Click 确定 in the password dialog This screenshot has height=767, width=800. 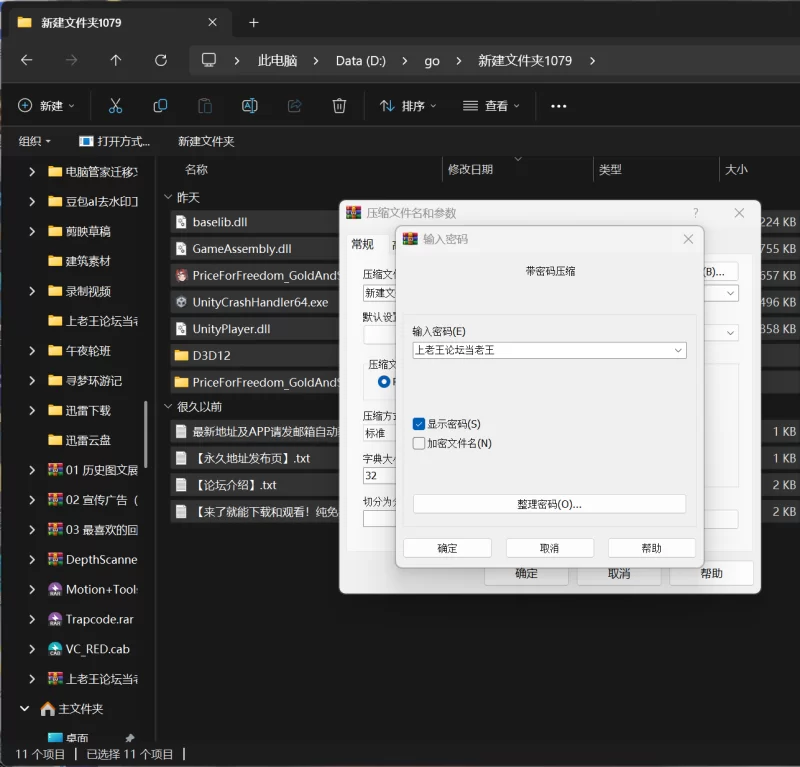(x=447, y=548)
